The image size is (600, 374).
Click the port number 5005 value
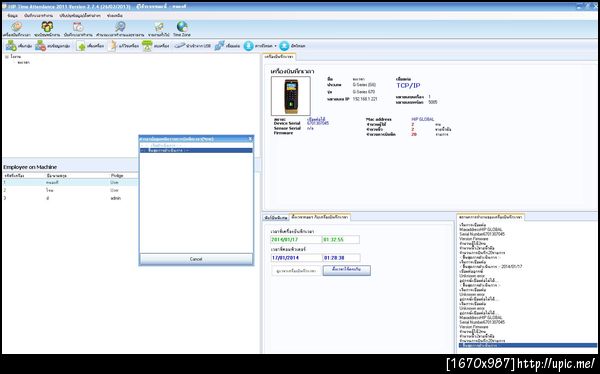[x=432, y=102]
